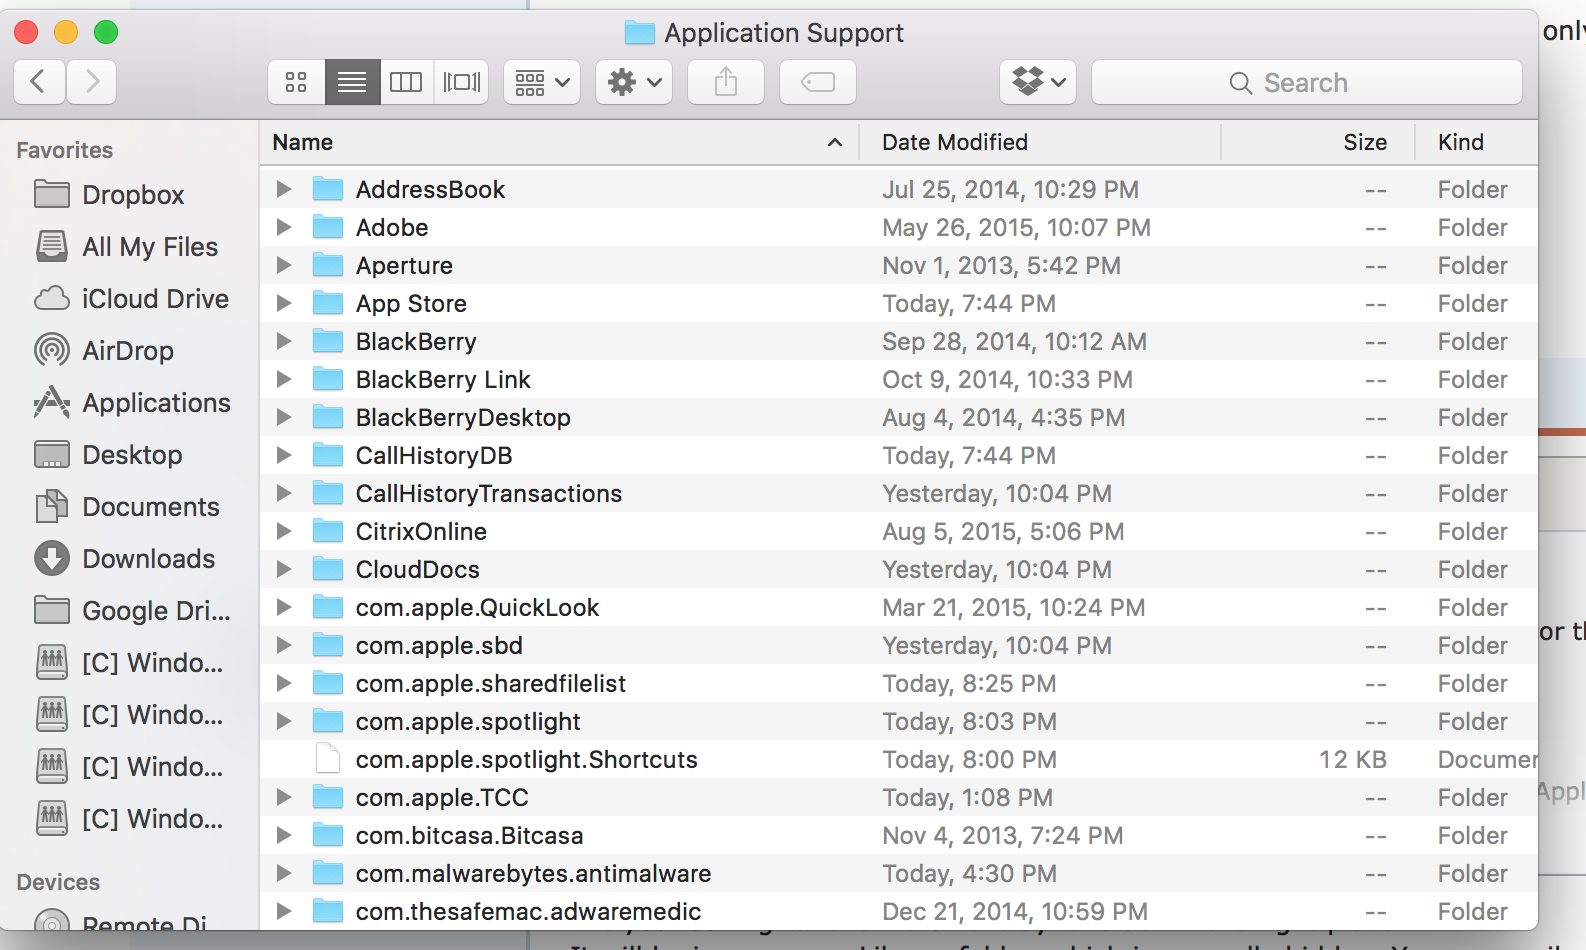Select the CallHistoryDB folder icon
This screenshot has width=1586, height=950.
tap(328, 455)
